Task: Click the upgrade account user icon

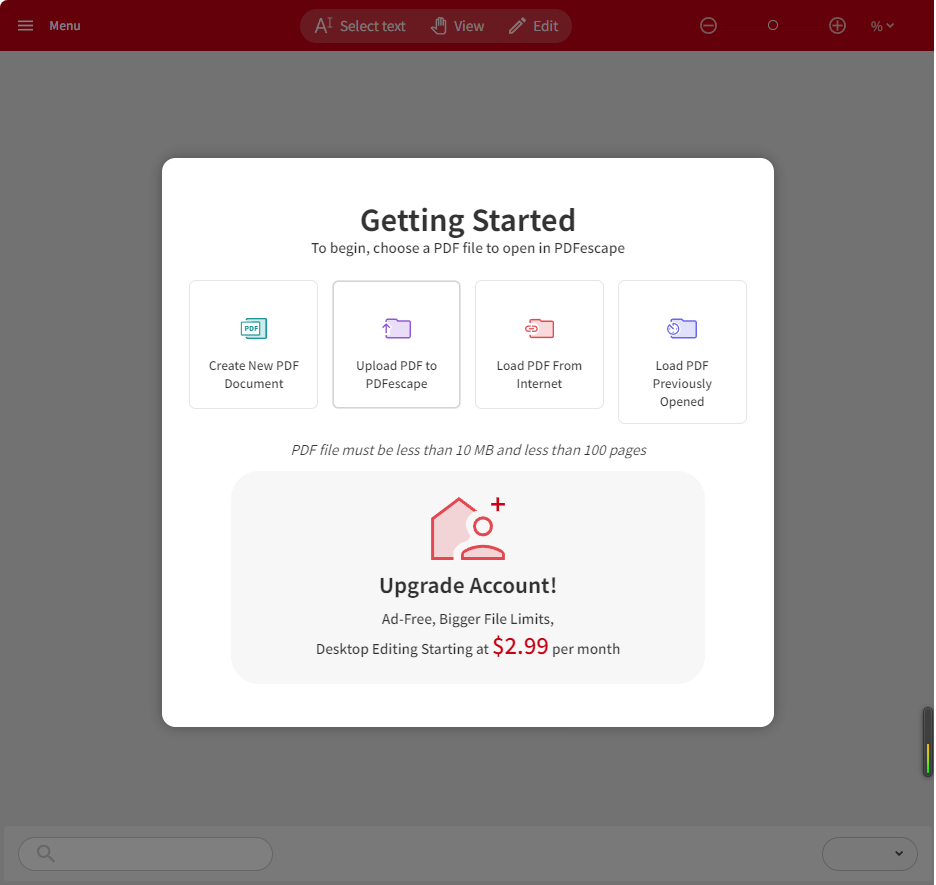Action: (x=468, y=529)
